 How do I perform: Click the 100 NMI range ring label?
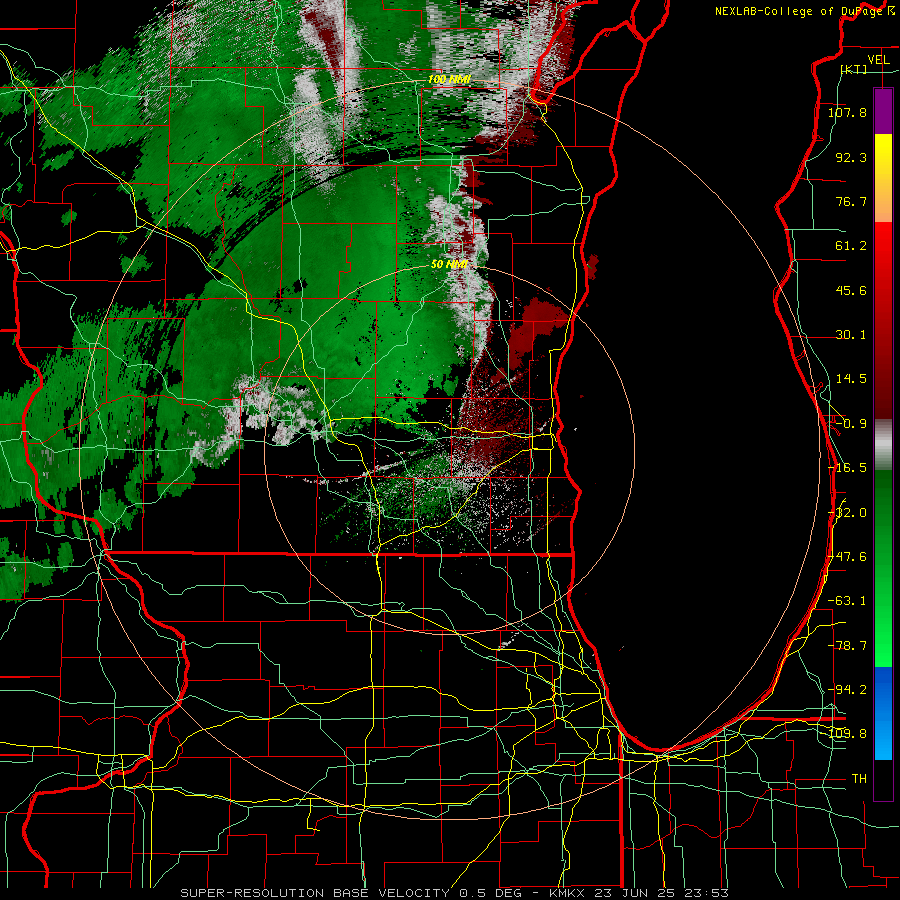[449, 79]
